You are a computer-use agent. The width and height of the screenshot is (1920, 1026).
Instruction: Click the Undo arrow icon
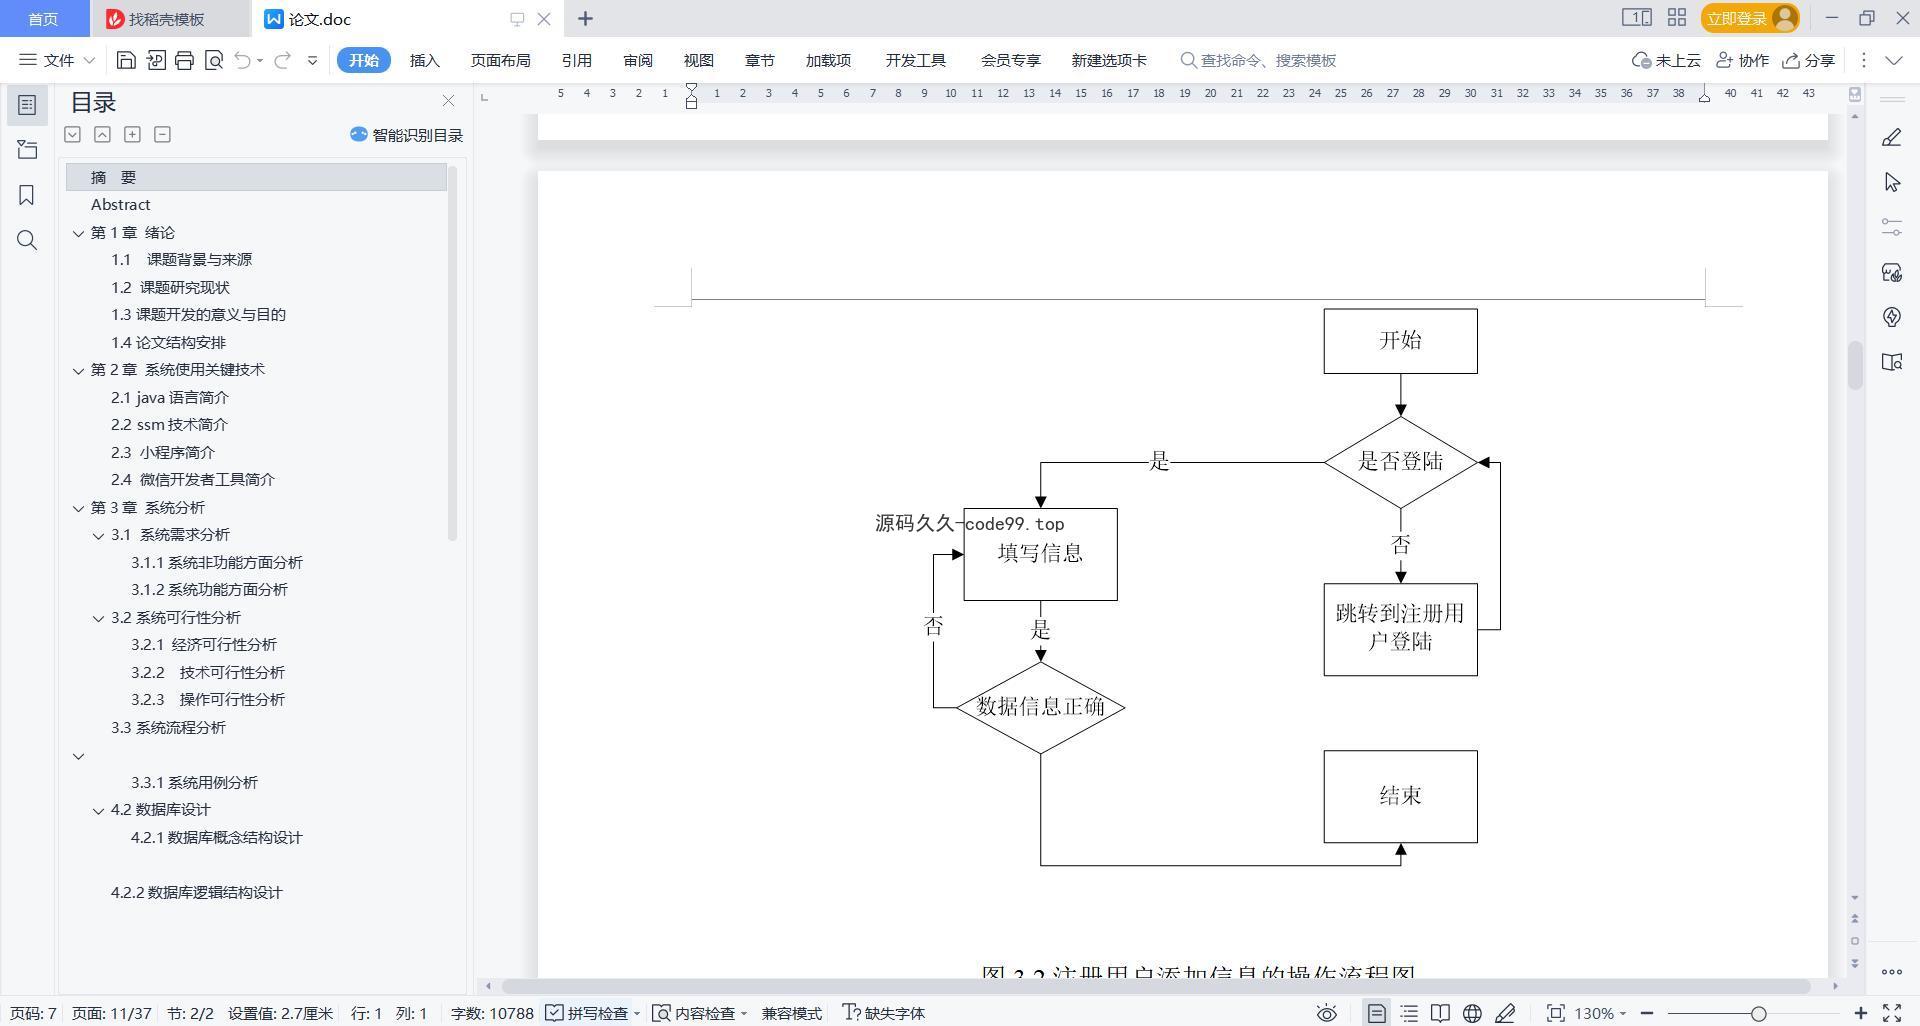[242, 60]
